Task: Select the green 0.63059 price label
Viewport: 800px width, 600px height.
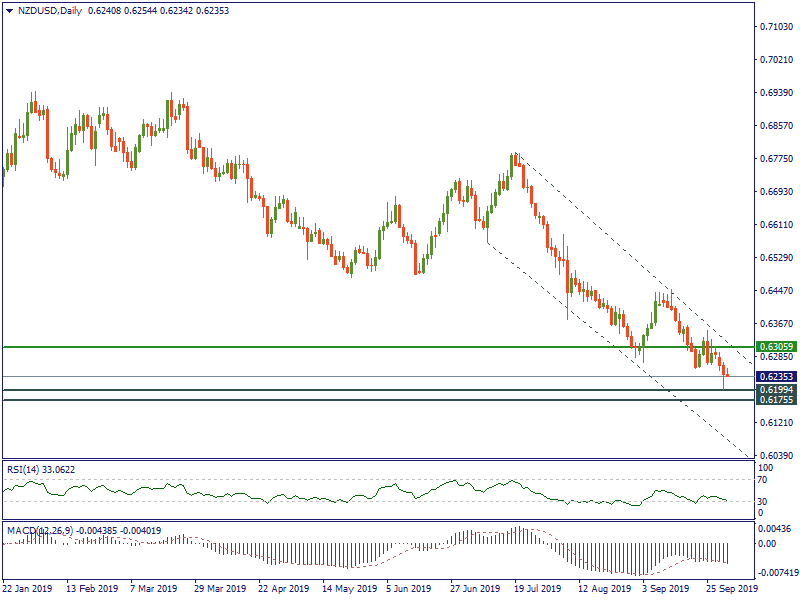Action: tap(775, 347)
